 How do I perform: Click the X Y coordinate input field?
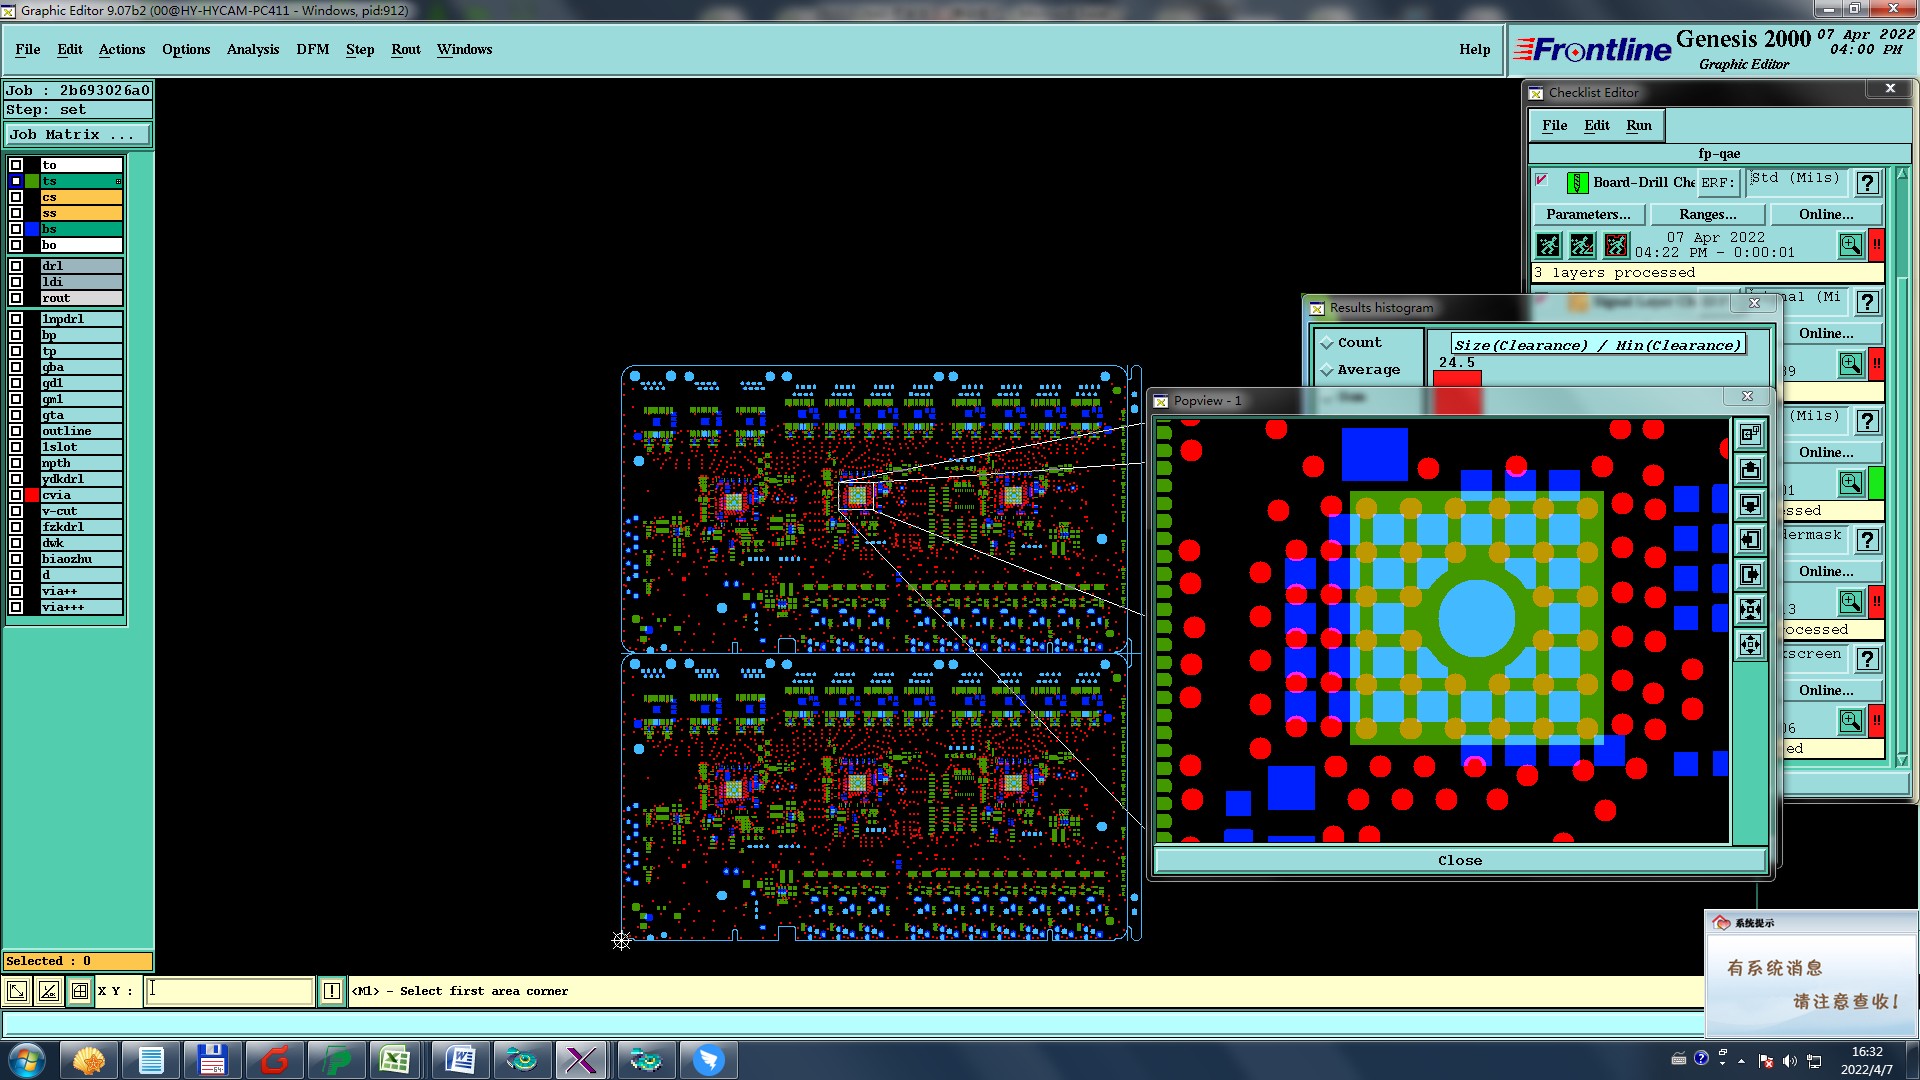click(230, 991)
